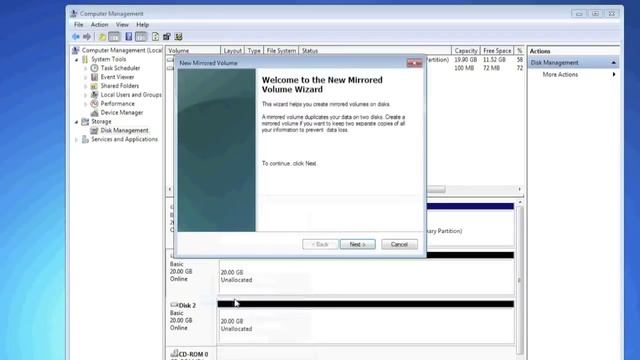This screenshot has width=640, height=360.
Task: Sort by the Free Space column header
Action: click(497, 51)
